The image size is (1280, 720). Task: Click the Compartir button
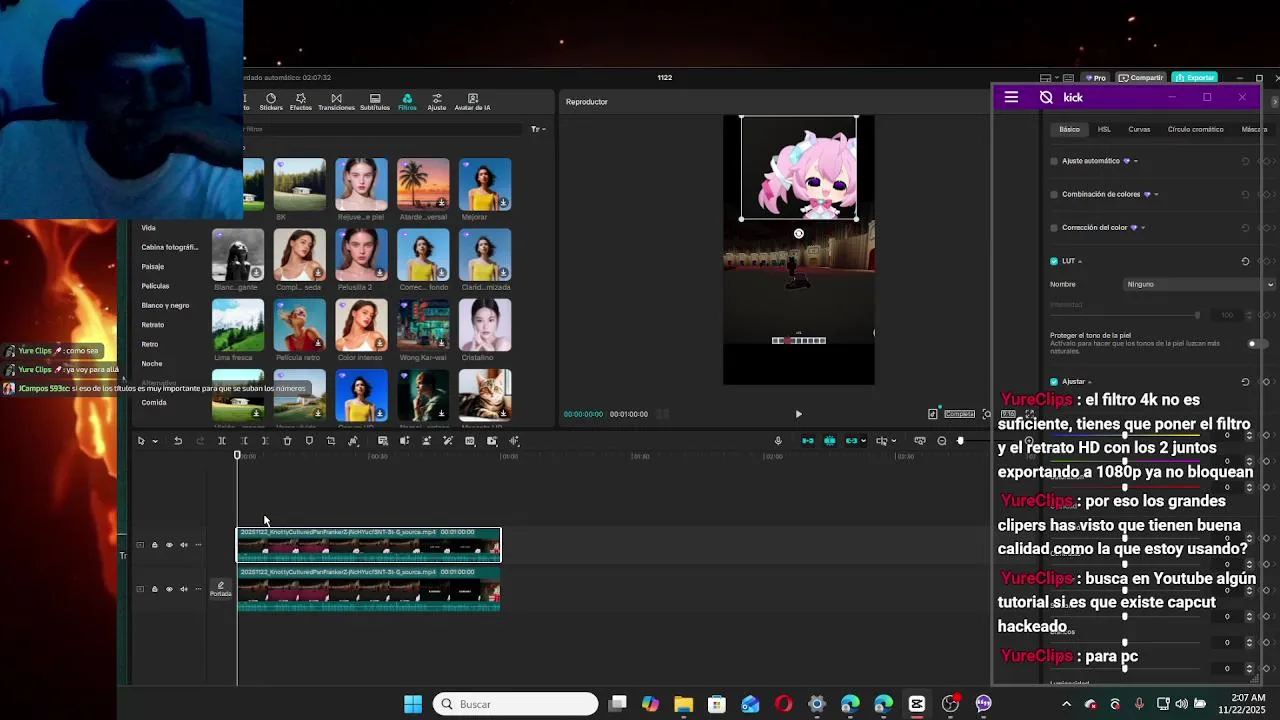click(1141, 77)
